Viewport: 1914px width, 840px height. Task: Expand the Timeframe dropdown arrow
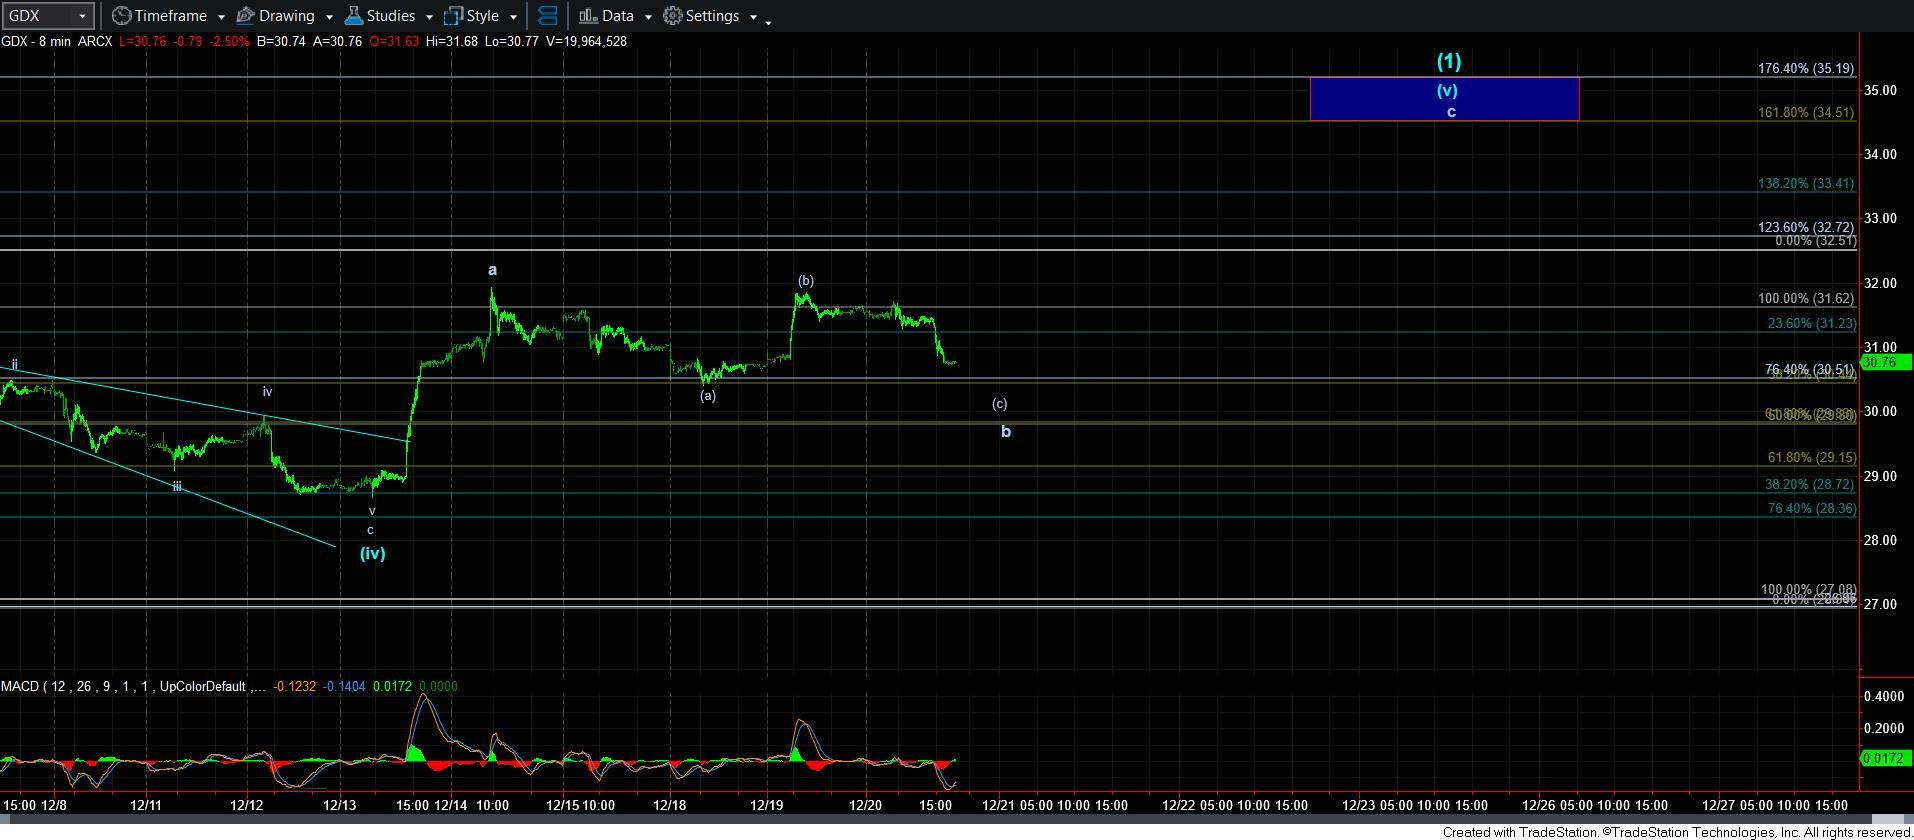point(221,17)
